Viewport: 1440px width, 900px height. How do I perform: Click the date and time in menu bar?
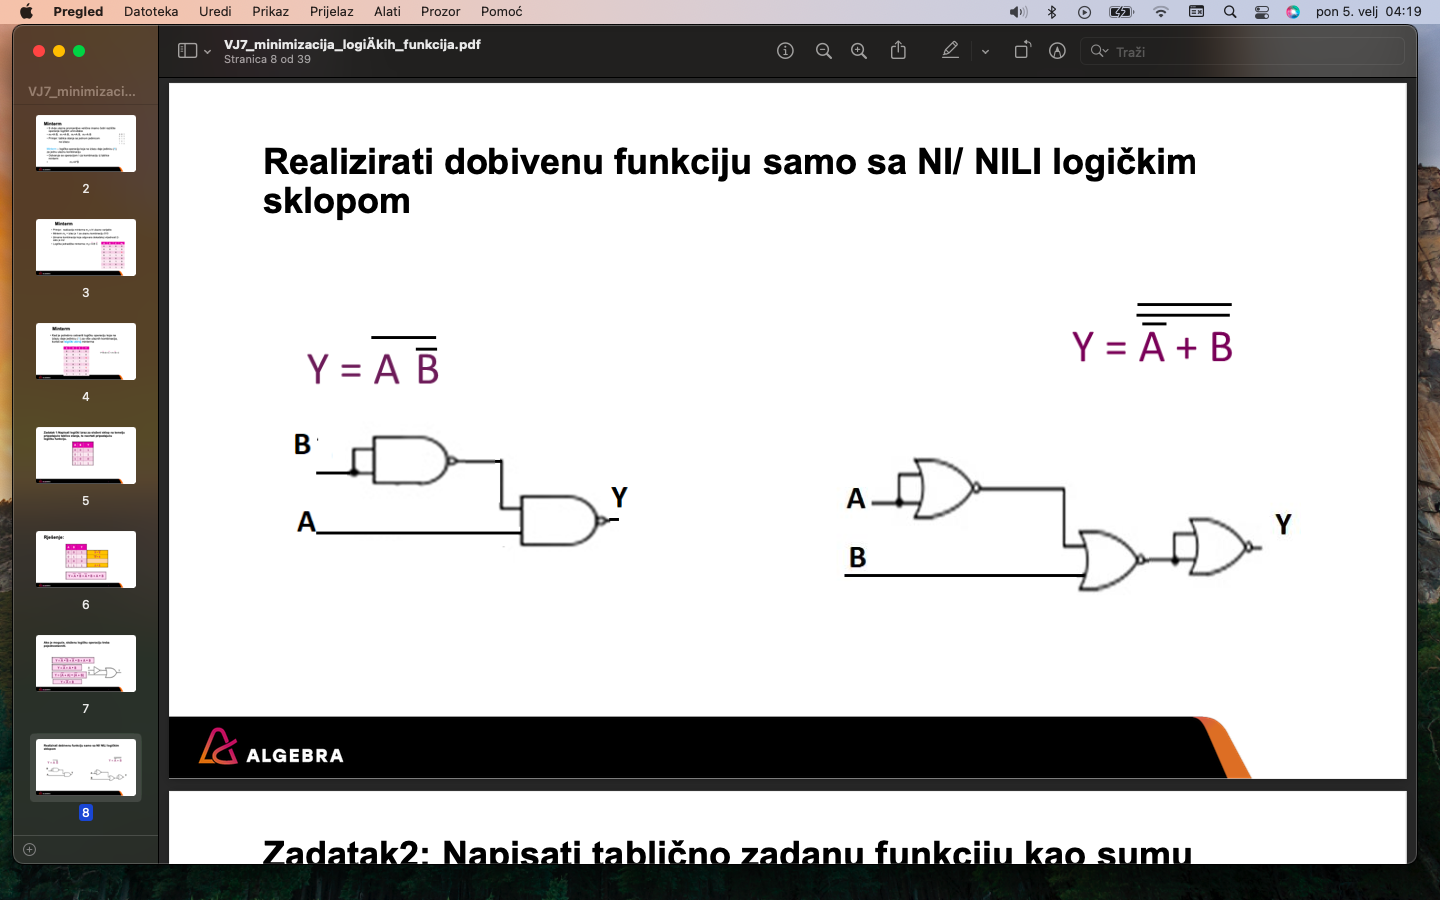(1368, 11)
